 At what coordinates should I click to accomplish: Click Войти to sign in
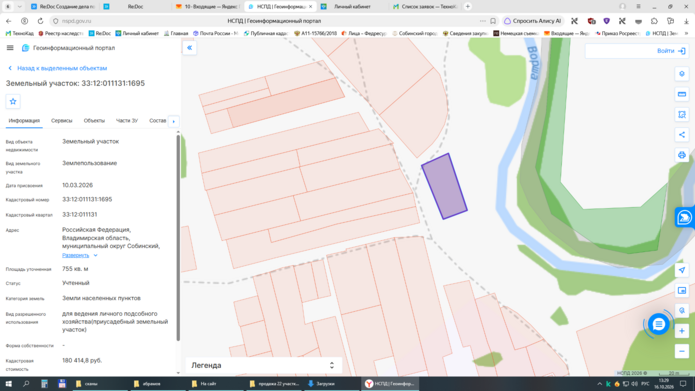click(671, 51)
